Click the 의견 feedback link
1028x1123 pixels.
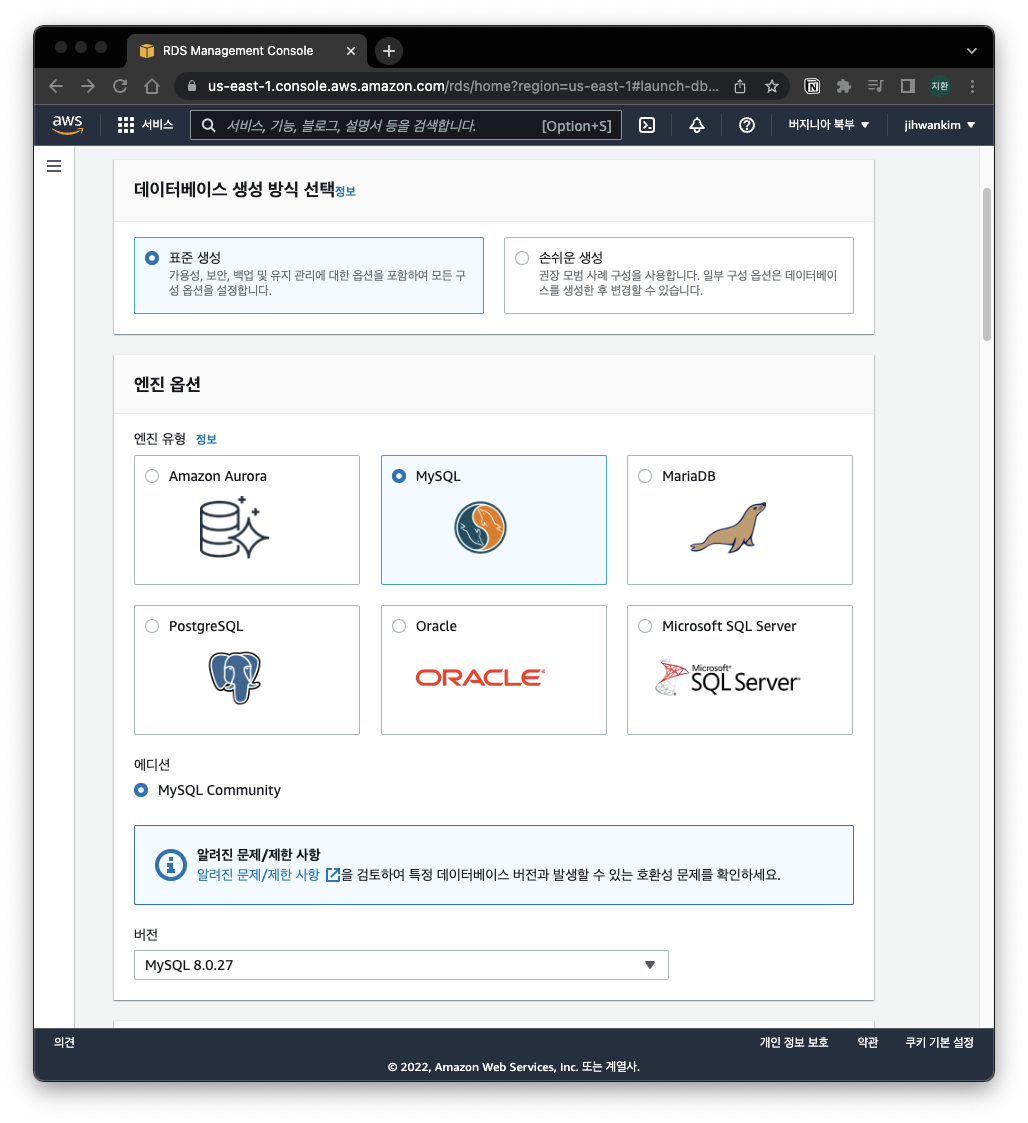click(x=64, y=1043)
